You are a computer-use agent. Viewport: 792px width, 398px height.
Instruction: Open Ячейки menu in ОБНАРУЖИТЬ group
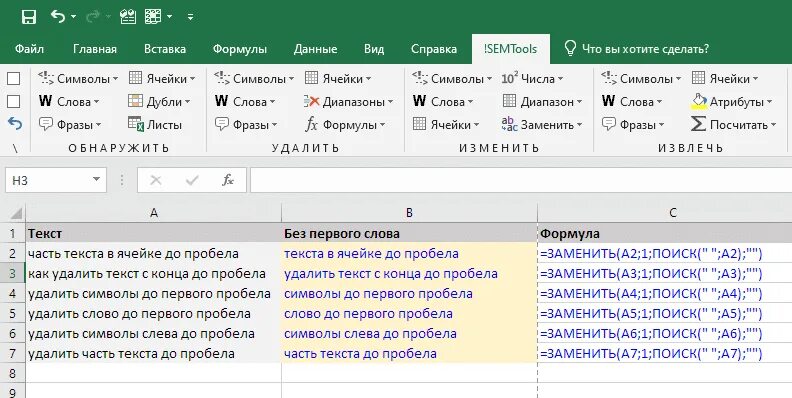pos(162,78)
